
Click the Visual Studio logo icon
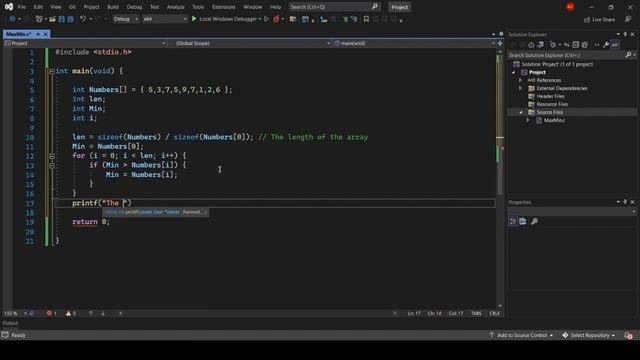(9, 7)
